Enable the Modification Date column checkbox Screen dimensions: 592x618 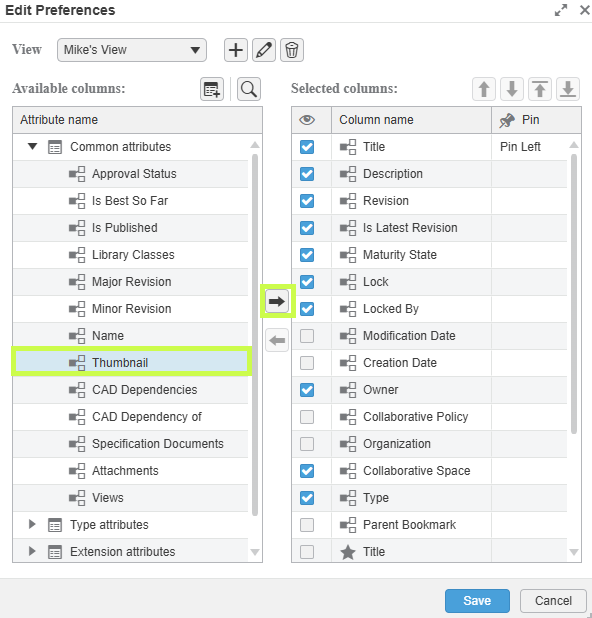[x=307, y=336]
